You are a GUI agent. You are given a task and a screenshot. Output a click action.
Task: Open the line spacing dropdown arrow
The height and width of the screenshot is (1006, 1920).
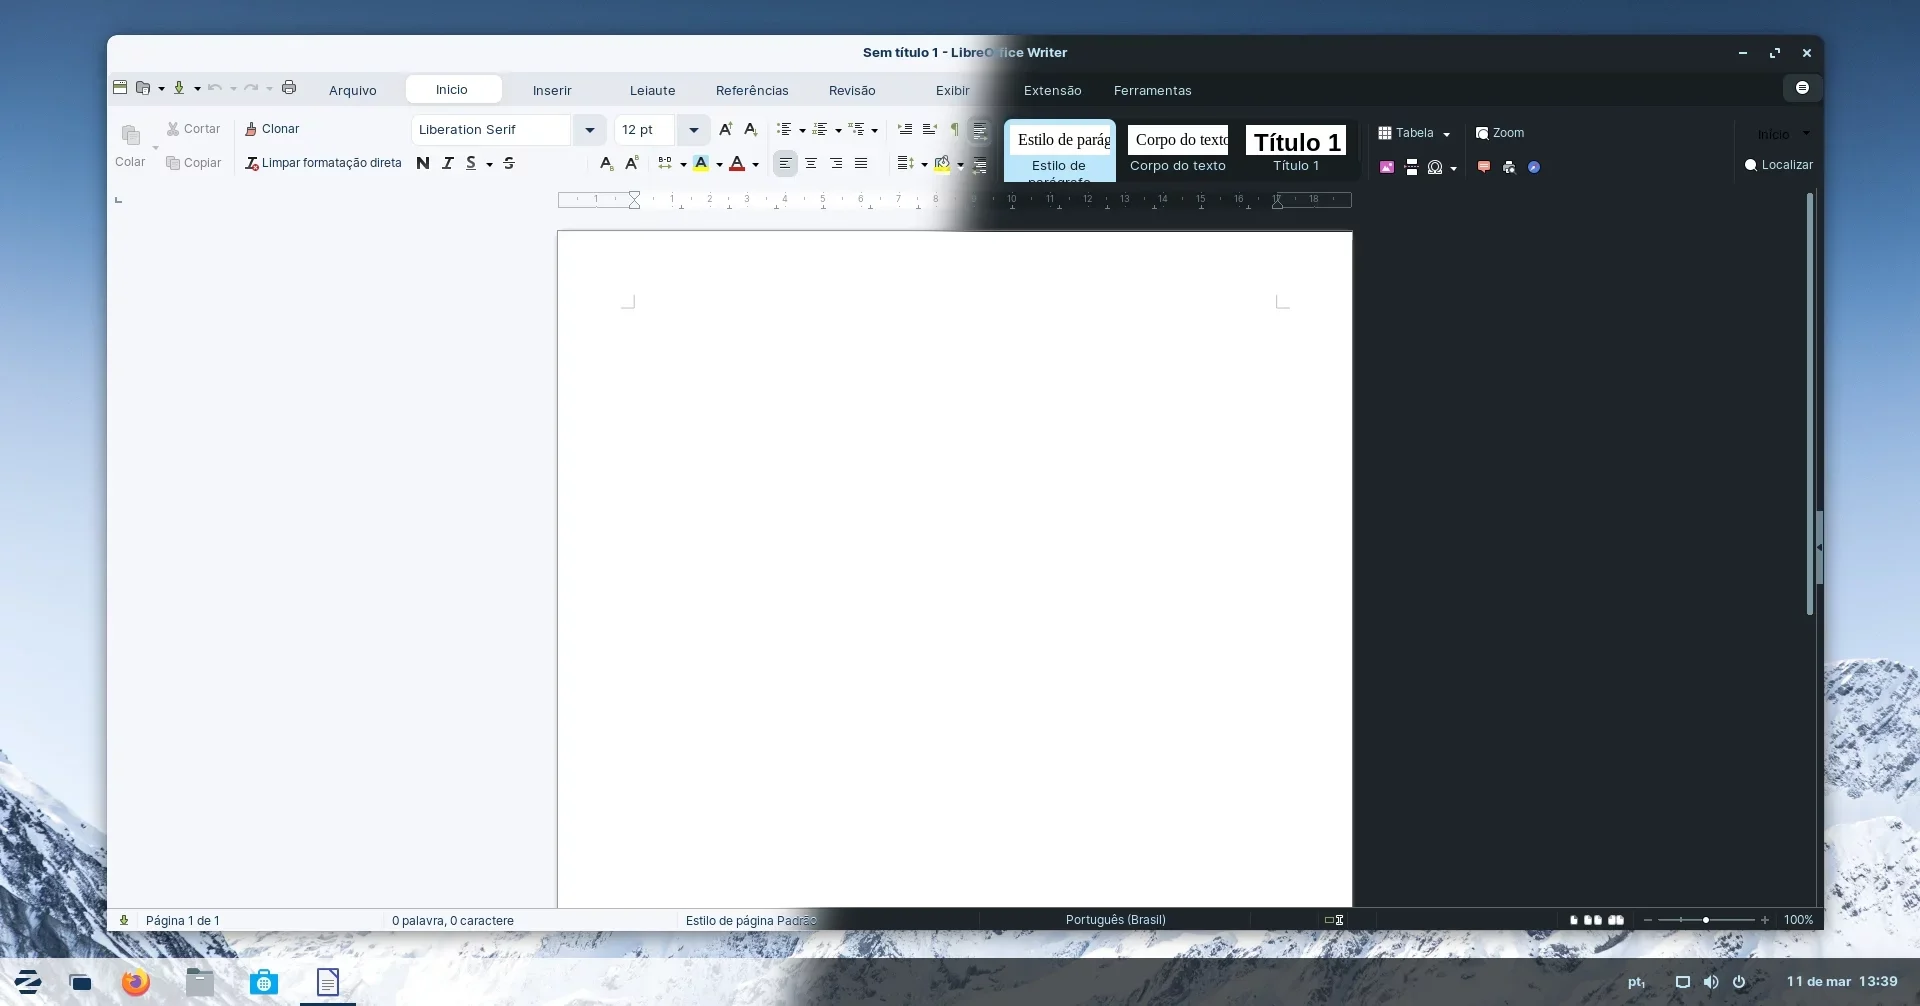[924, 164]
